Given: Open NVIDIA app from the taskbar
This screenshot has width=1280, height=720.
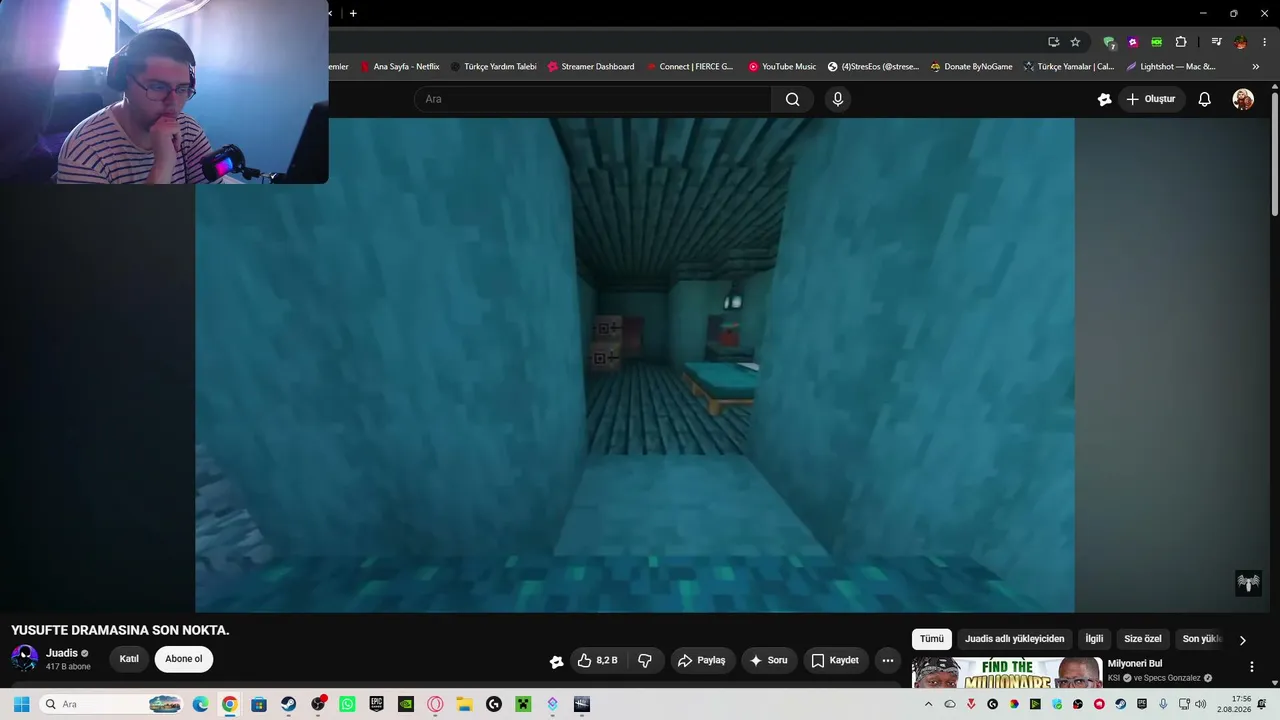Looking at the screenshot, I should (406, 704).
